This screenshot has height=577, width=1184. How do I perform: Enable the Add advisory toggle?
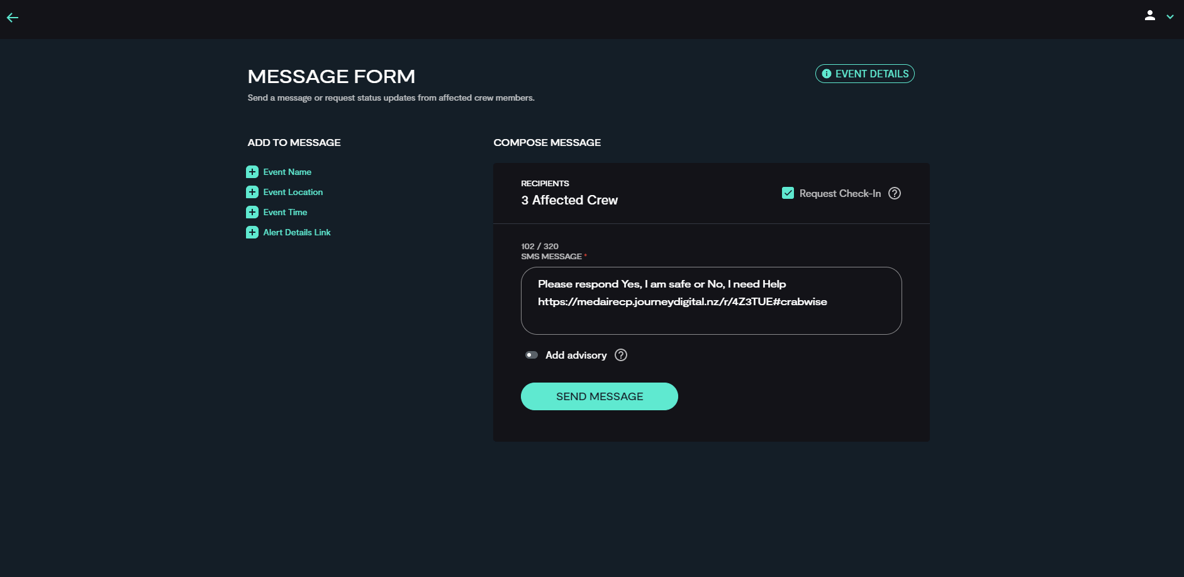(x=530, y=355)
